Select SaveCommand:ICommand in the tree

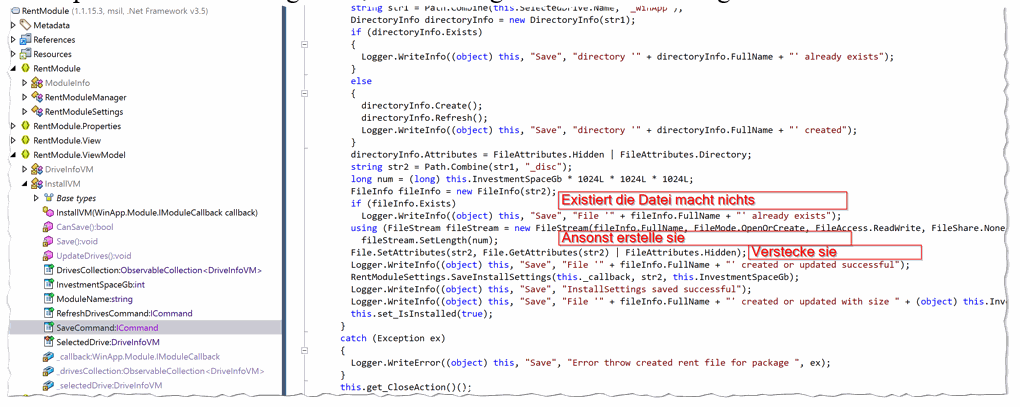tap(107, 328)
